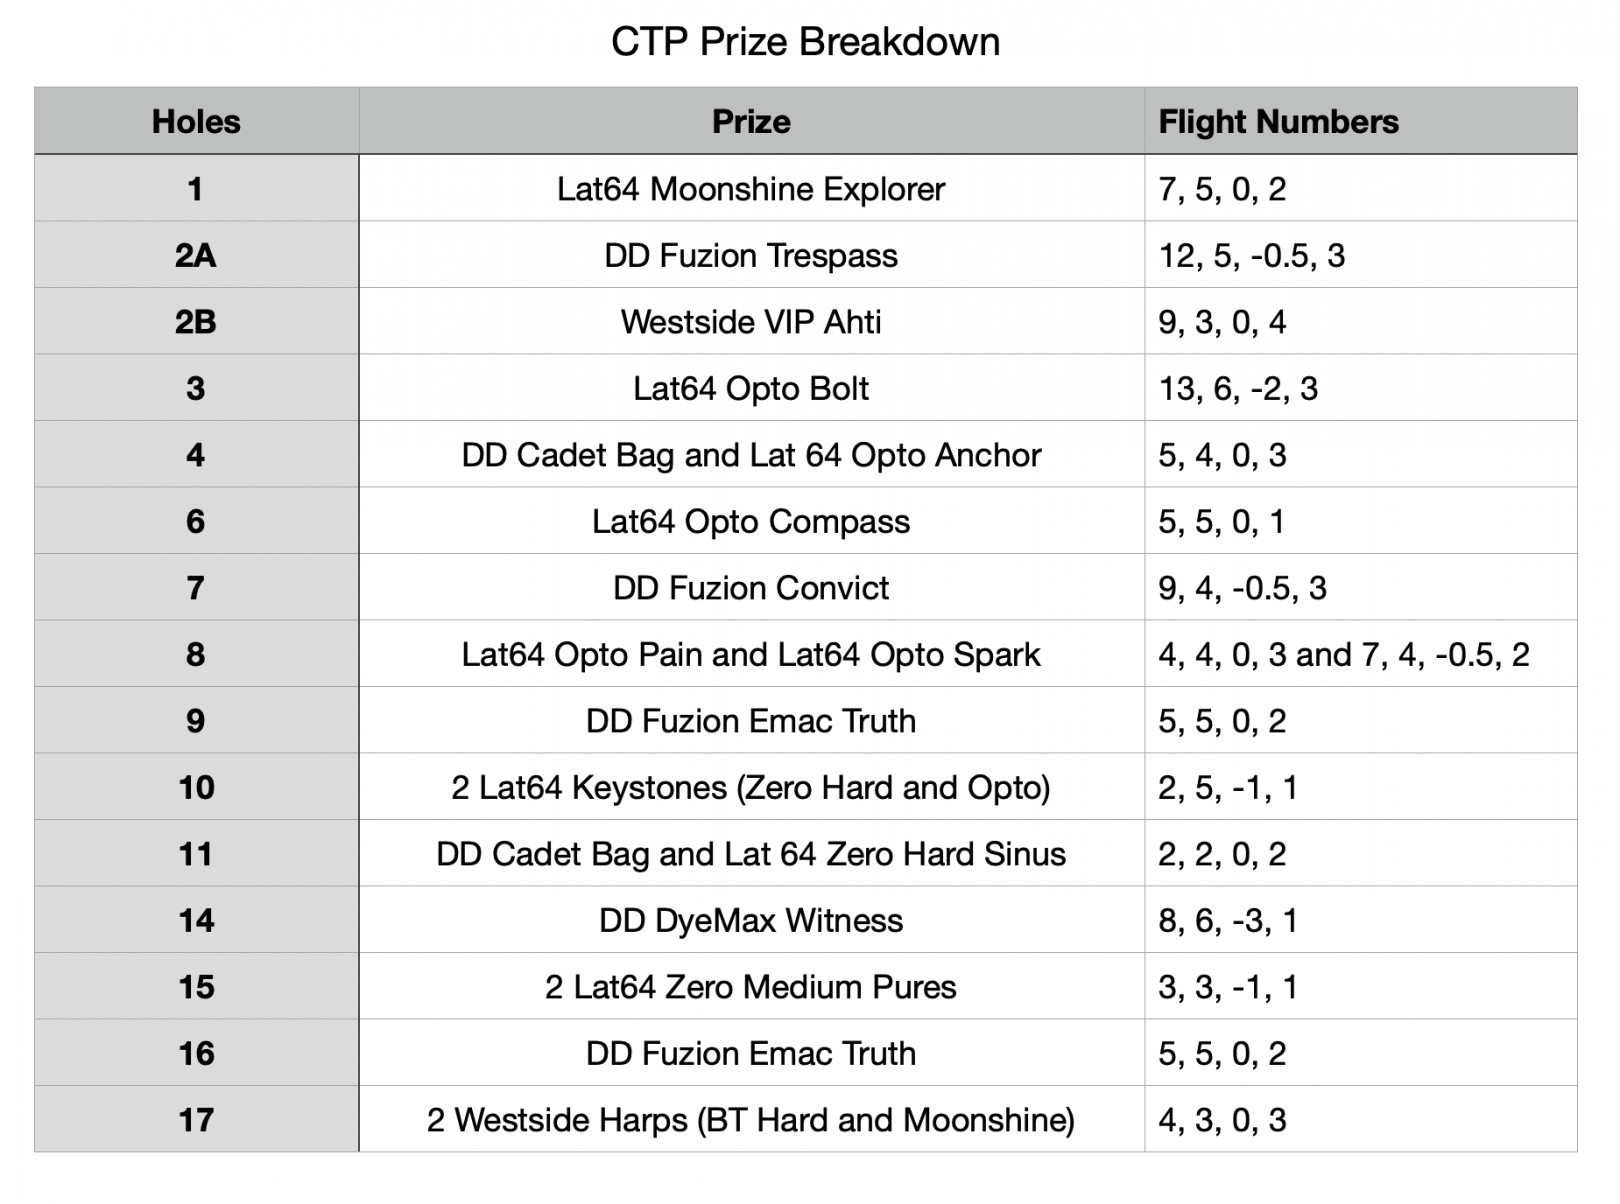This screenshot has width=1620, height=1204.
Task: Click the 2 Westside Harps prize cell
Action: tap(751, 1120)
